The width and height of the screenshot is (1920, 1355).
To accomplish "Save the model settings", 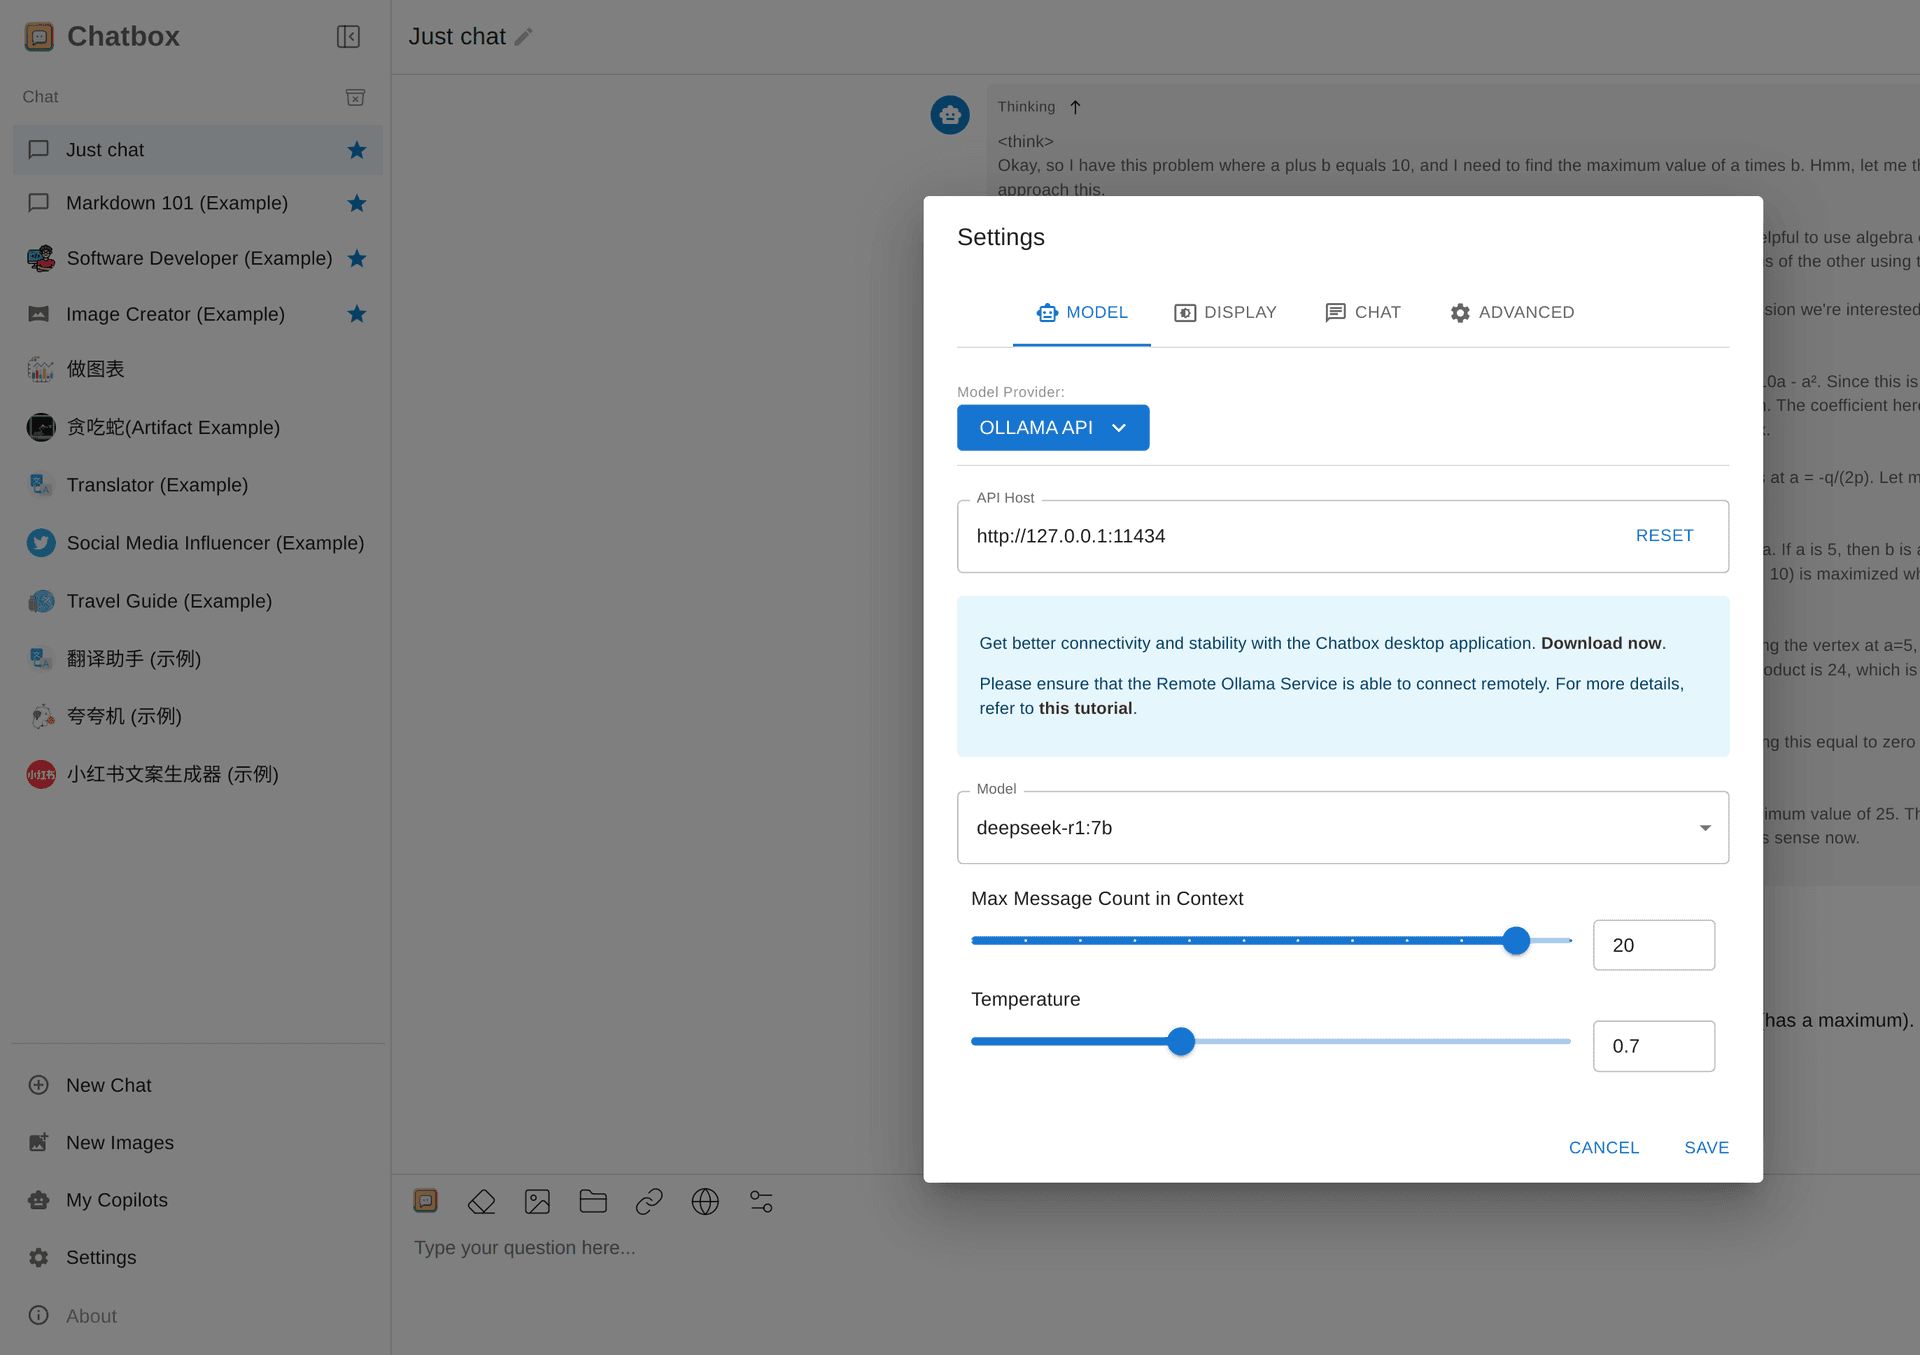I will pos(1705,1147).
